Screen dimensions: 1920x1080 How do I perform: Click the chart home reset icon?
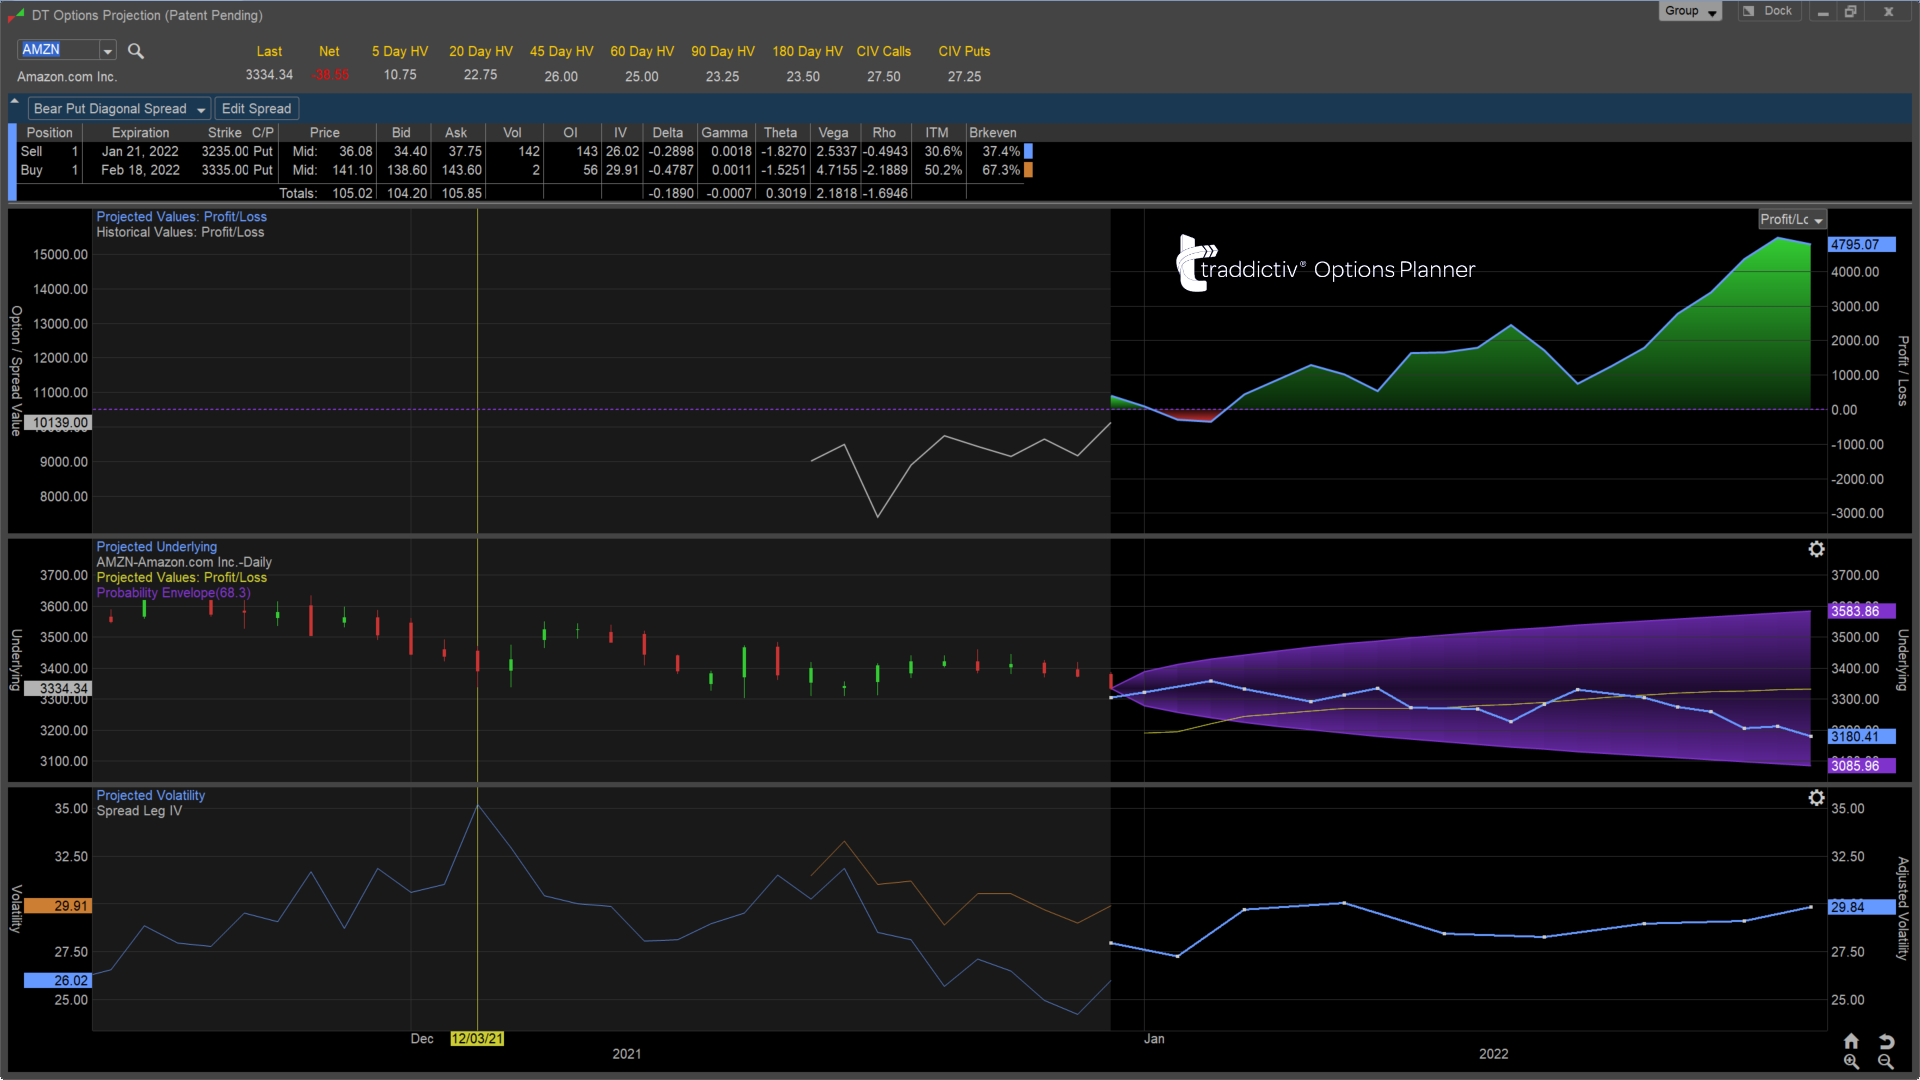(1851, 1041)
